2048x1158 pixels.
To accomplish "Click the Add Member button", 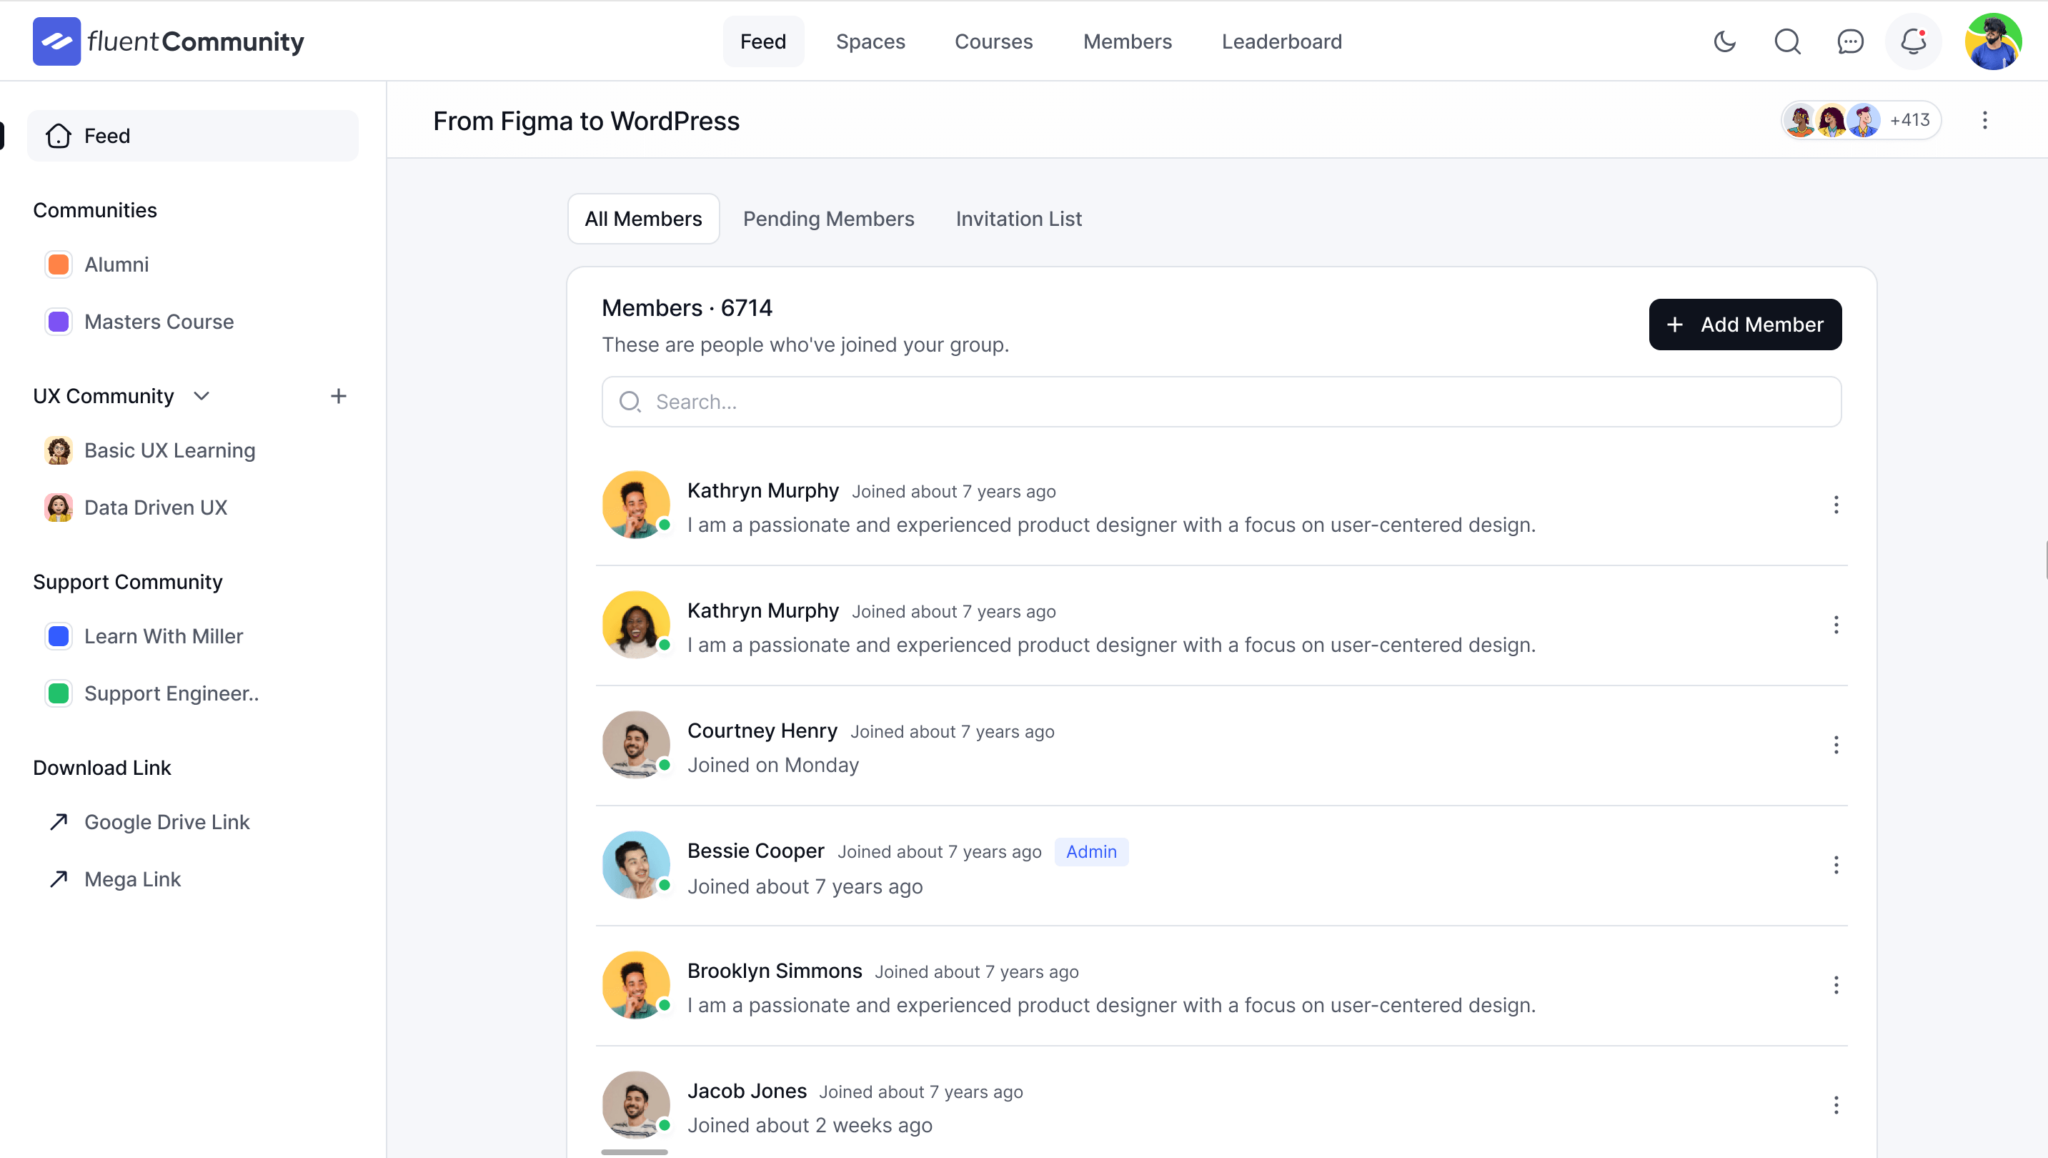I will pyautogui.click(x=1745, y=324).
